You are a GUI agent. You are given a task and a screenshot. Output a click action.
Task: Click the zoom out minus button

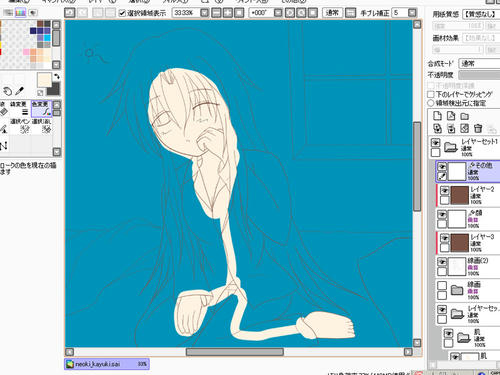pos(216,13)
